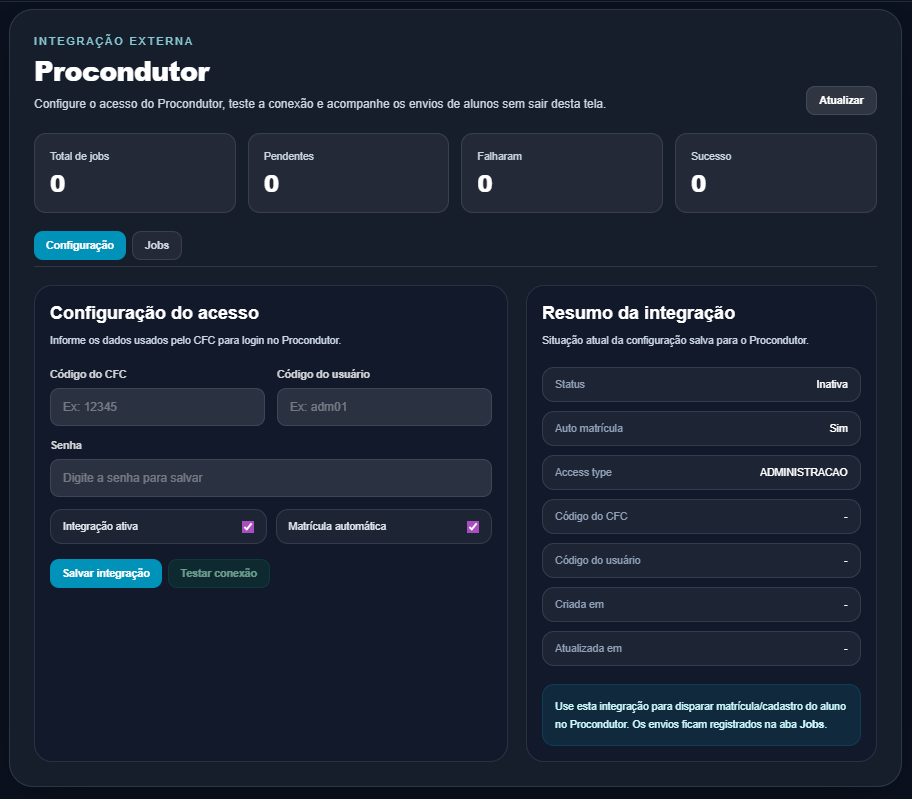Click the 'Código do CFC' summary row

click(701, 516)
